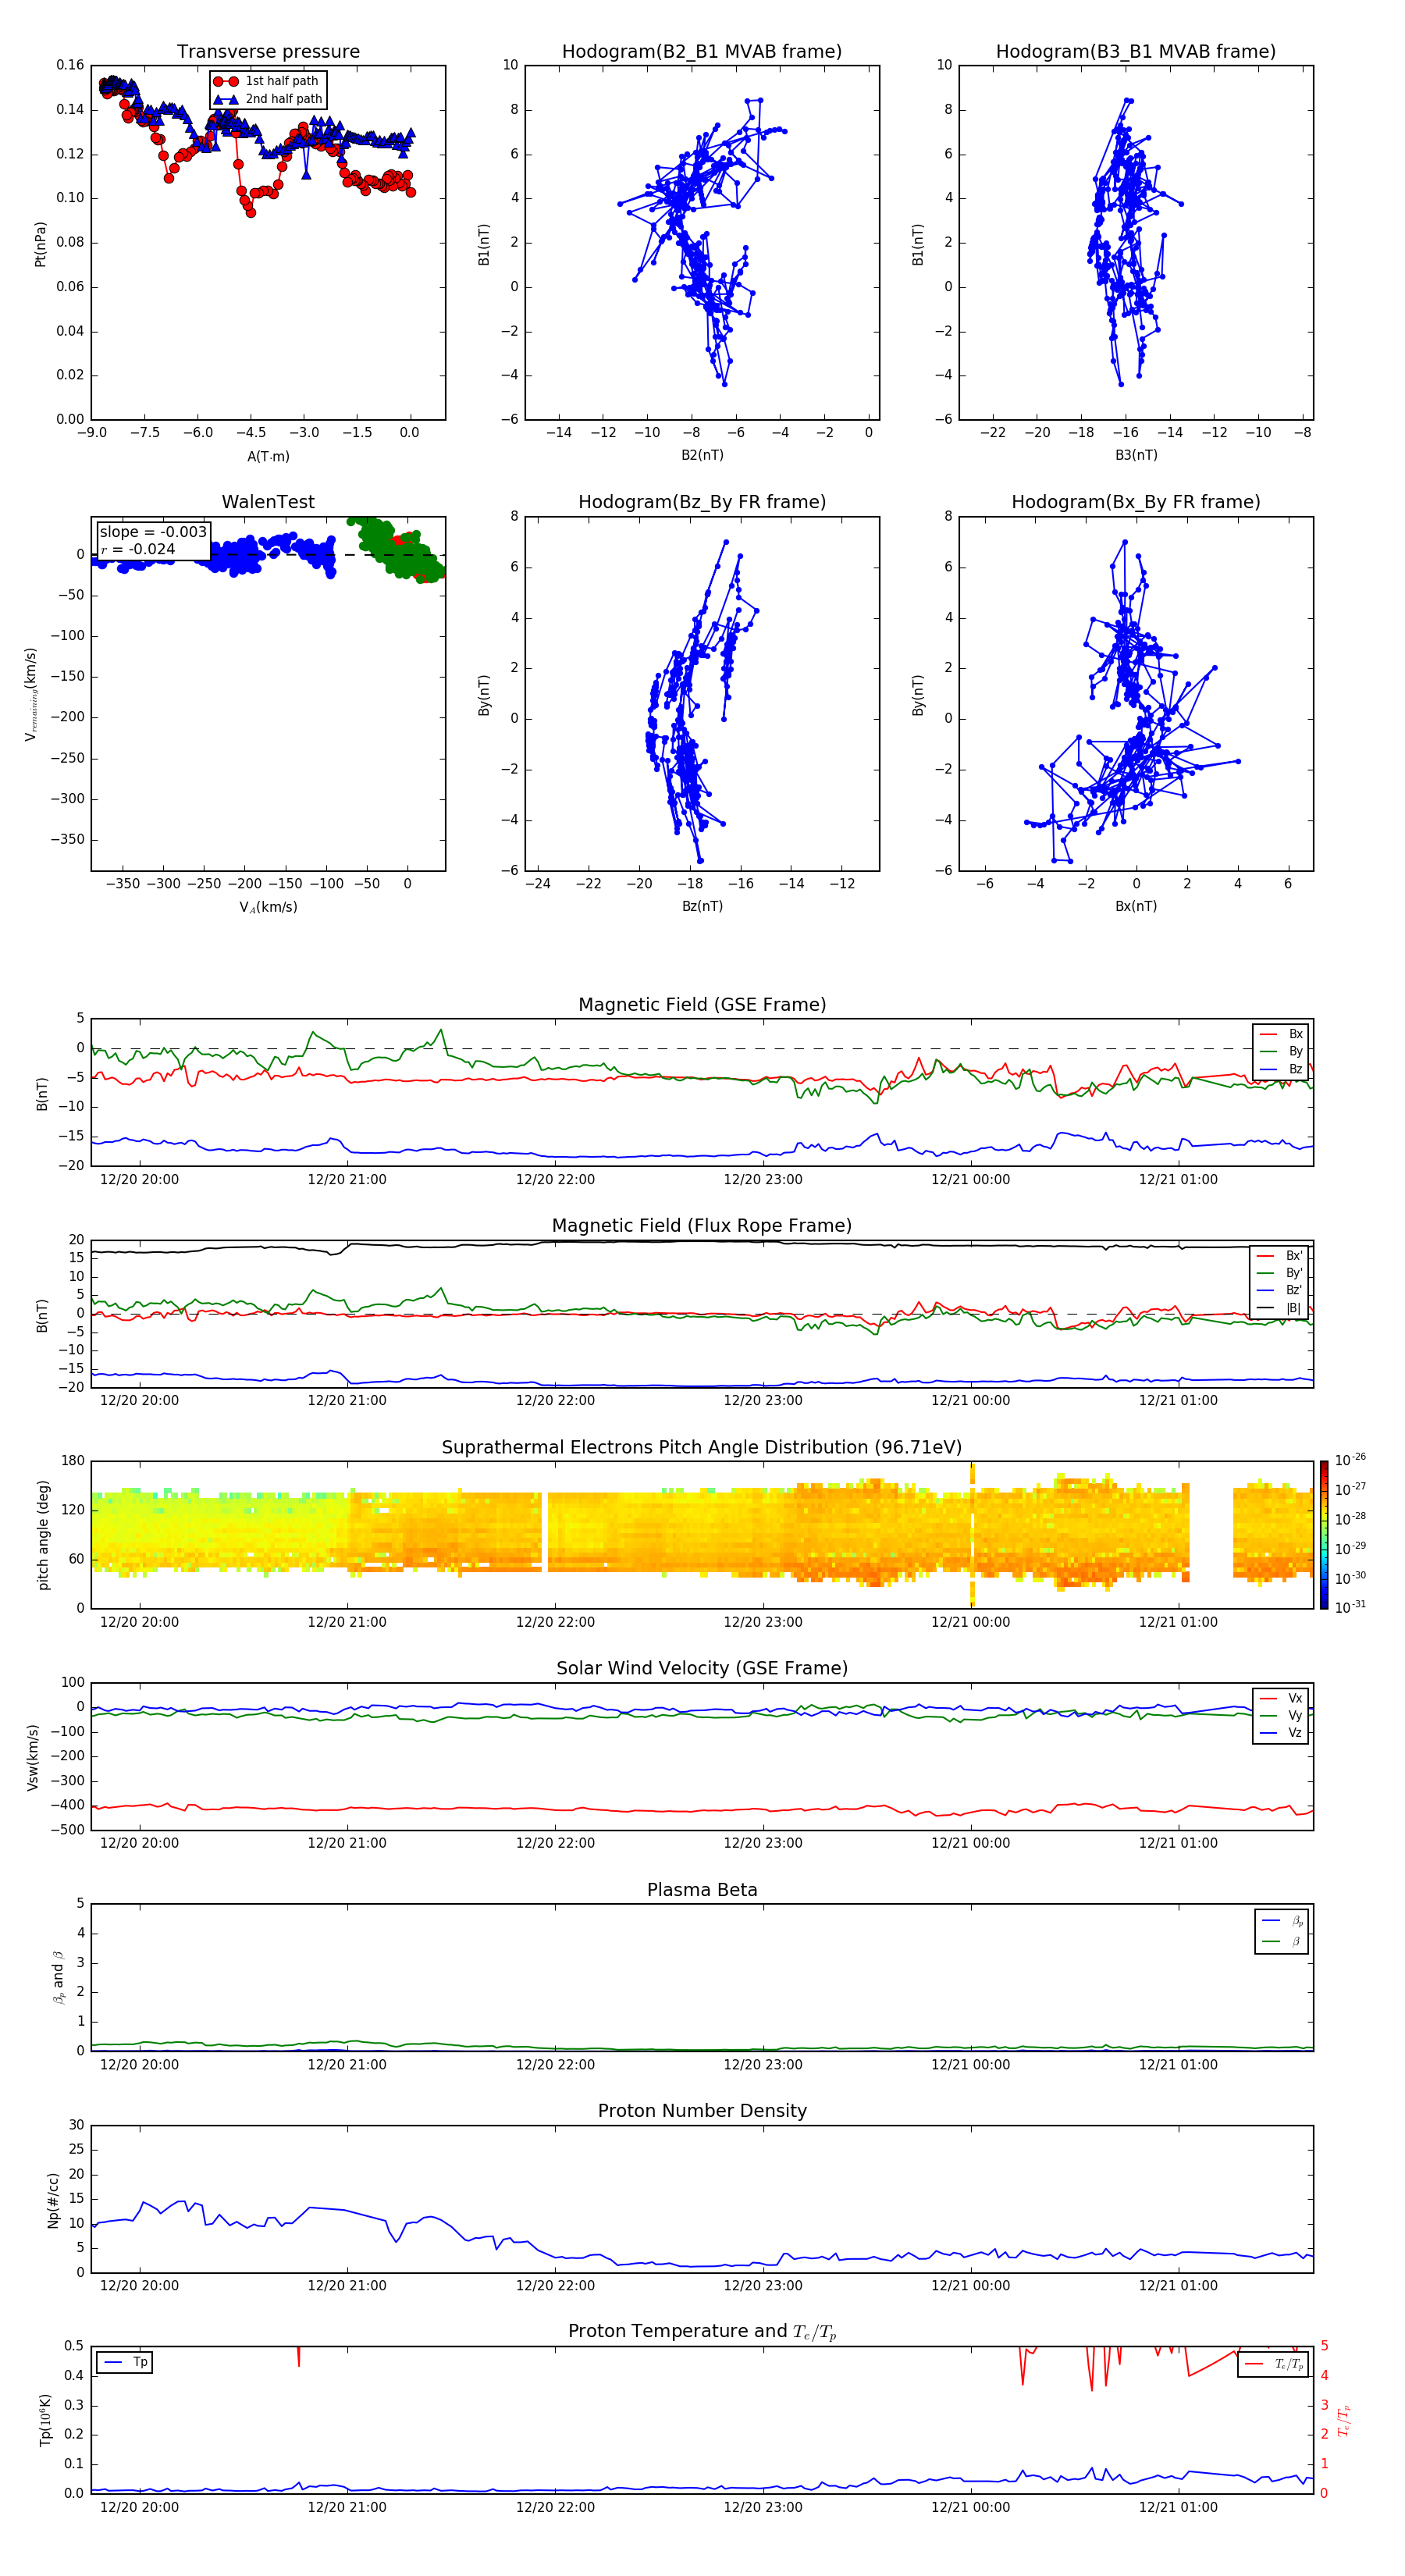Click the 'By(nT)' y-axis label of Bx_By hodogram
This screenshot has height=2576, width=1405.
point(918,695)
